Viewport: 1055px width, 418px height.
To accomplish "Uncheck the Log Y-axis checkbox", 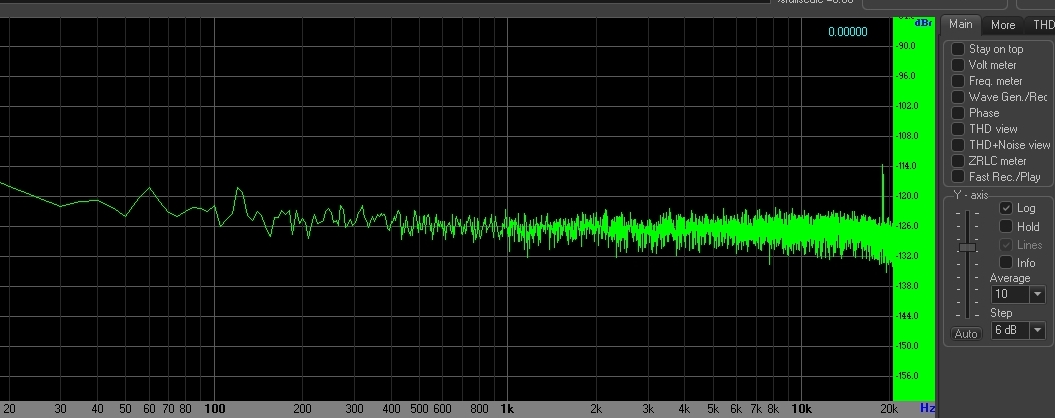I will tap(1006, 208).
